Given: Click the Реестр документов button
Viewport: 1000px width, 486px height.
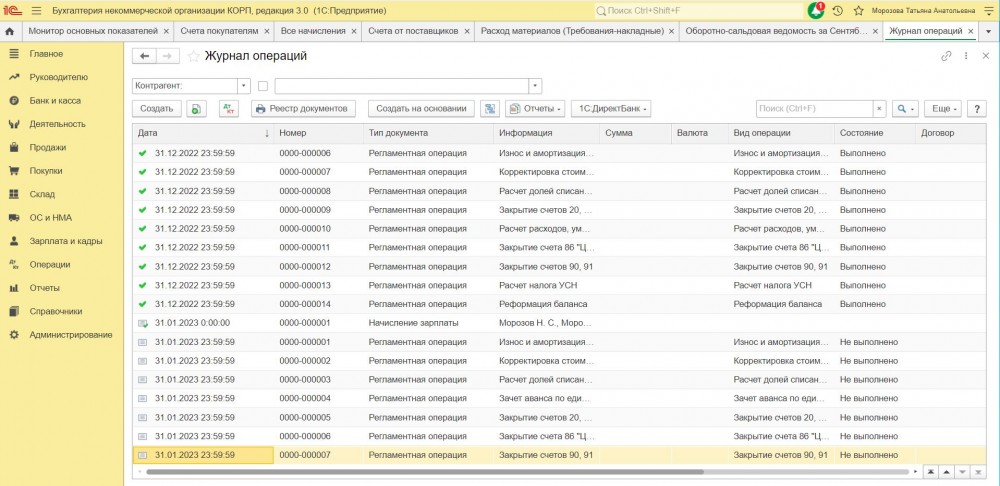Looking at the screenshot, I should 302,108.
